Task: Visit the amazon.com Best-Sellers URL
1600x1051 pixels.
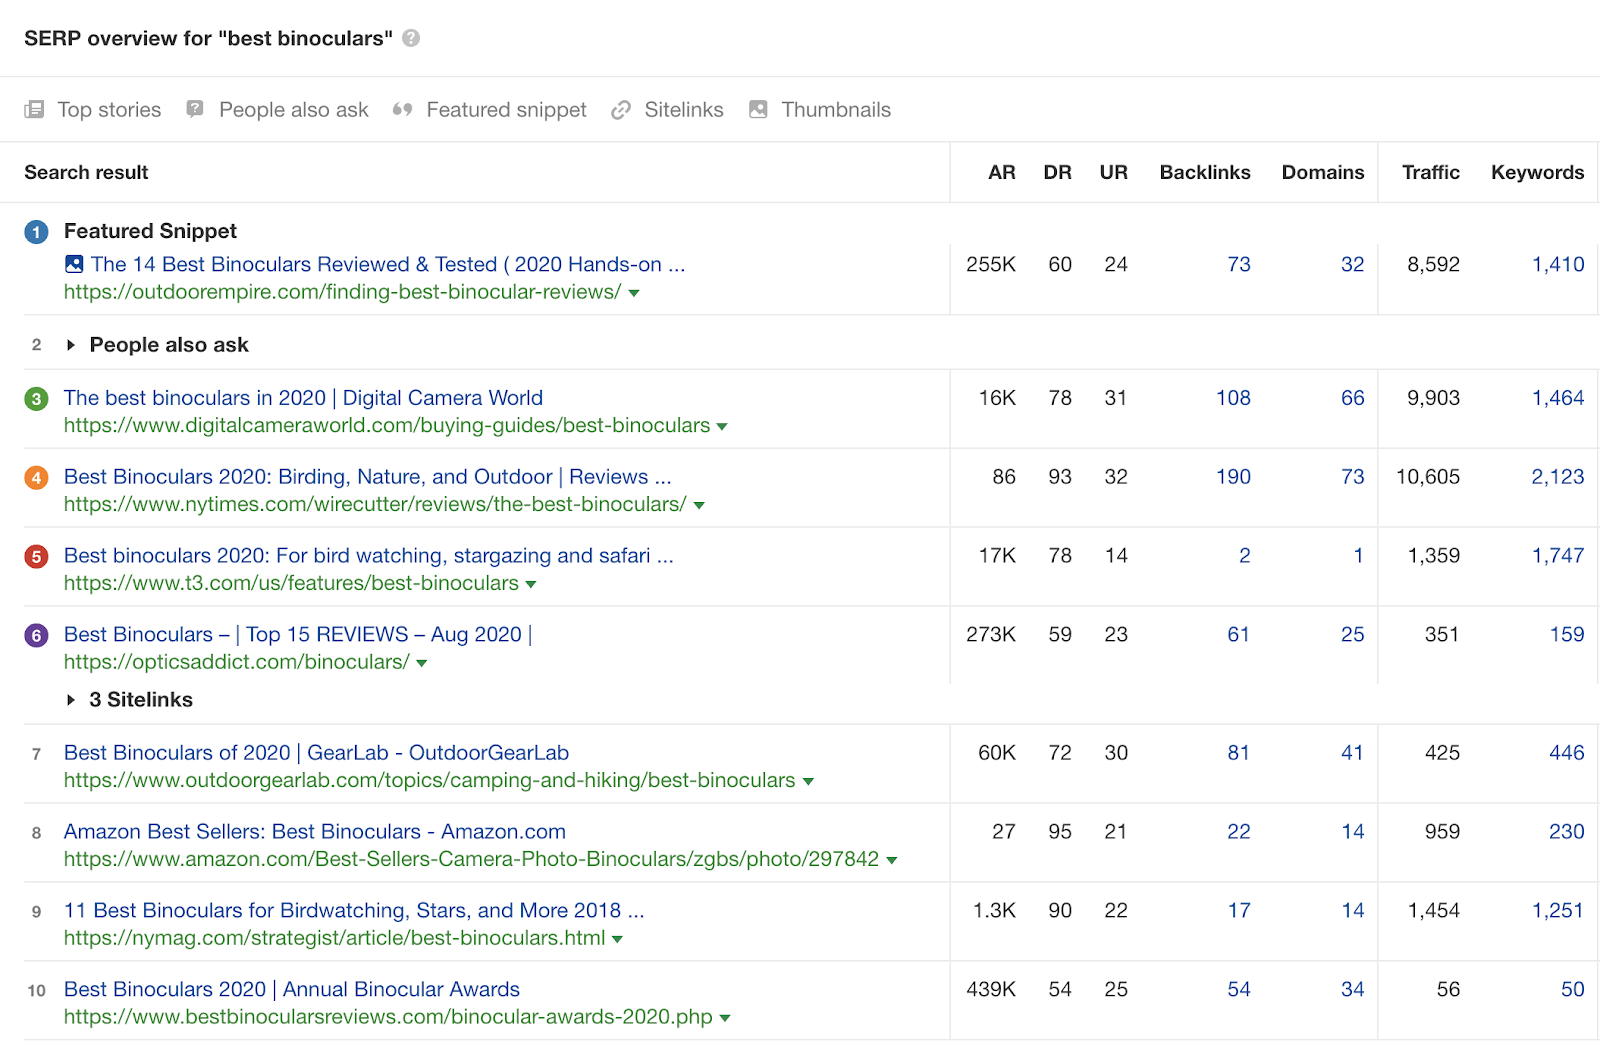Action: 472,860
